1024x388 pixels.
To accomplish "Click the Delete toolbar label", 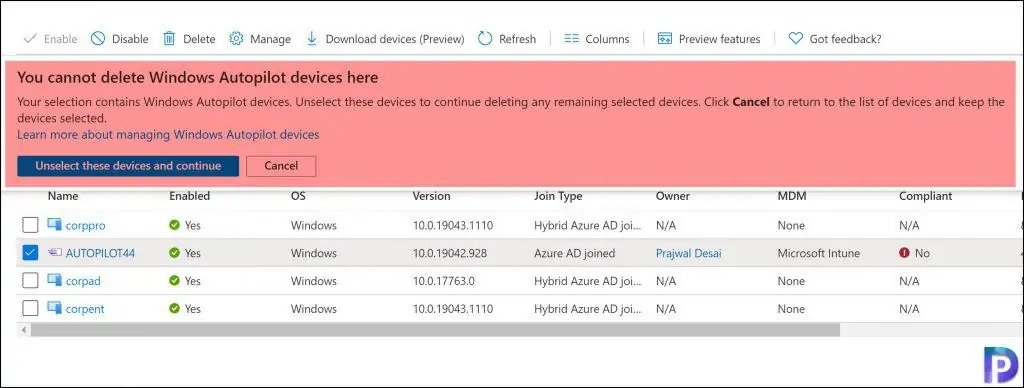I will click(x=199, y=39).
